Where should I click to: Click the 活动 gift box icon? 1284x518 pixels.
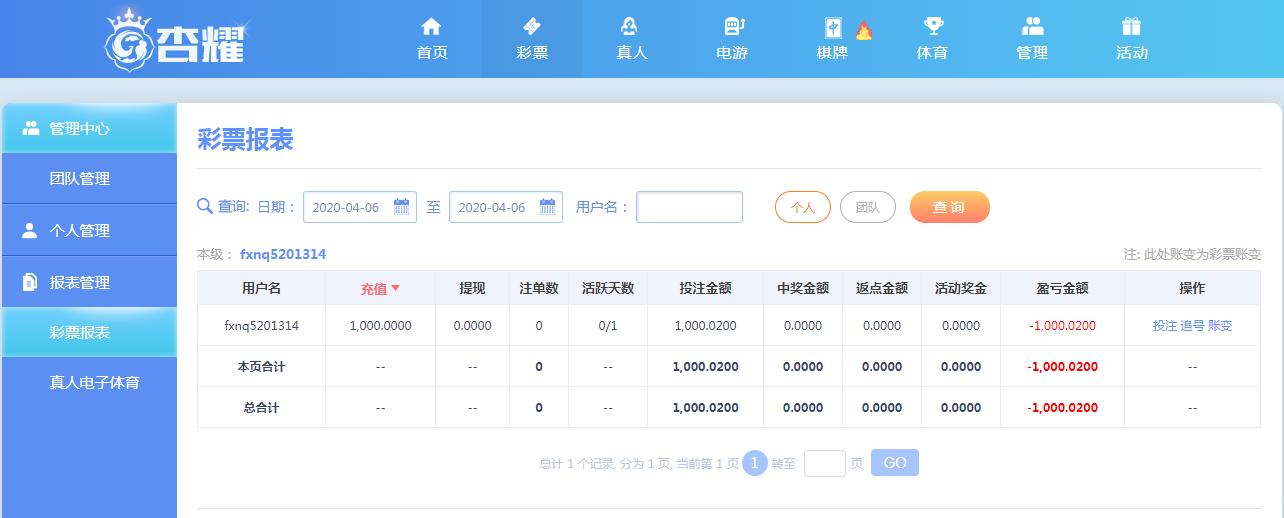click(x=1131, y=26)
